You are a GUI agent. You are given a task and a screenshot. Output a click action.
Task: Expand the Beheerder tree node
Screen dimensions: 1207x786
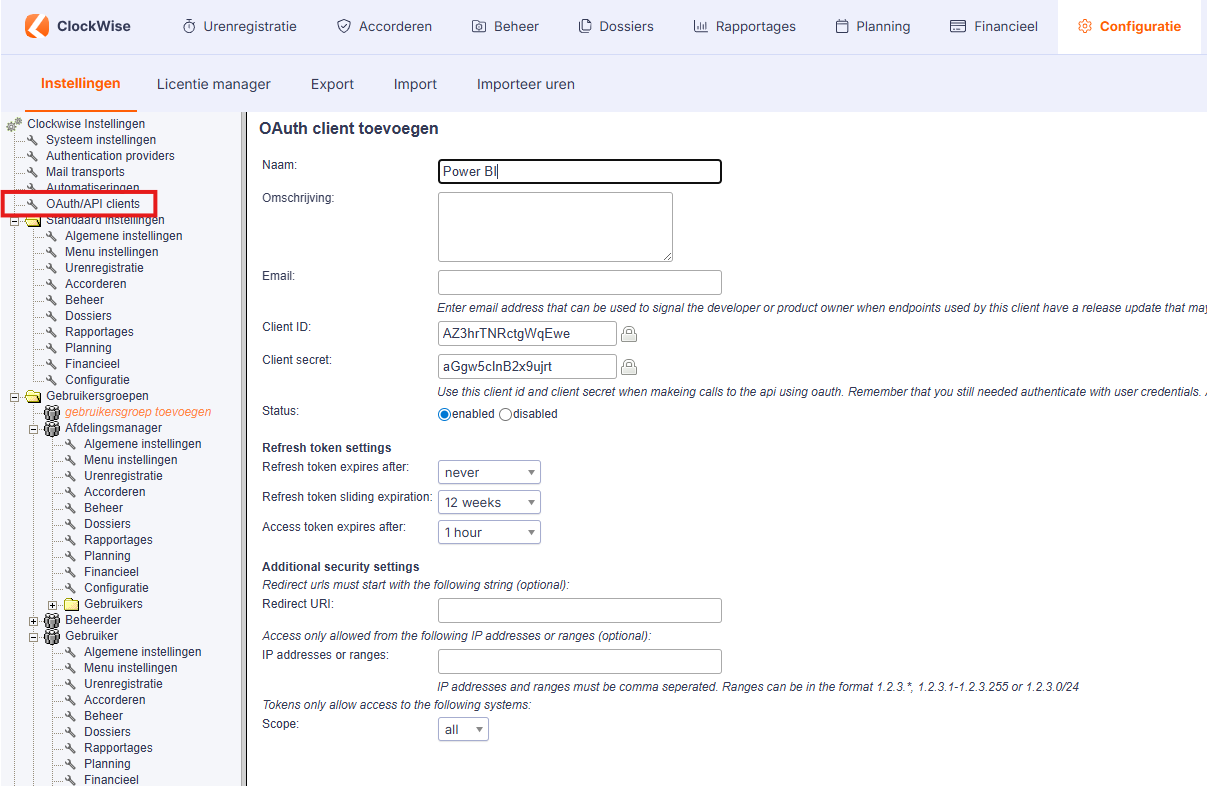coord(33,619)
